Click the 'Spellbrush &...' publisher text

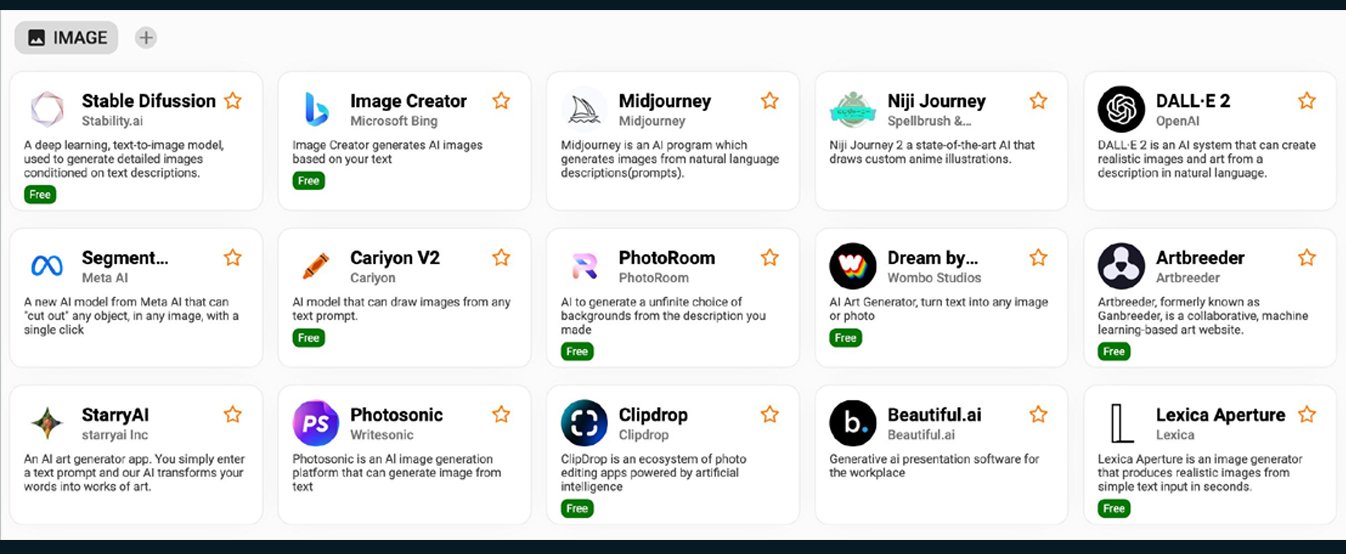[x=929, y=121]
